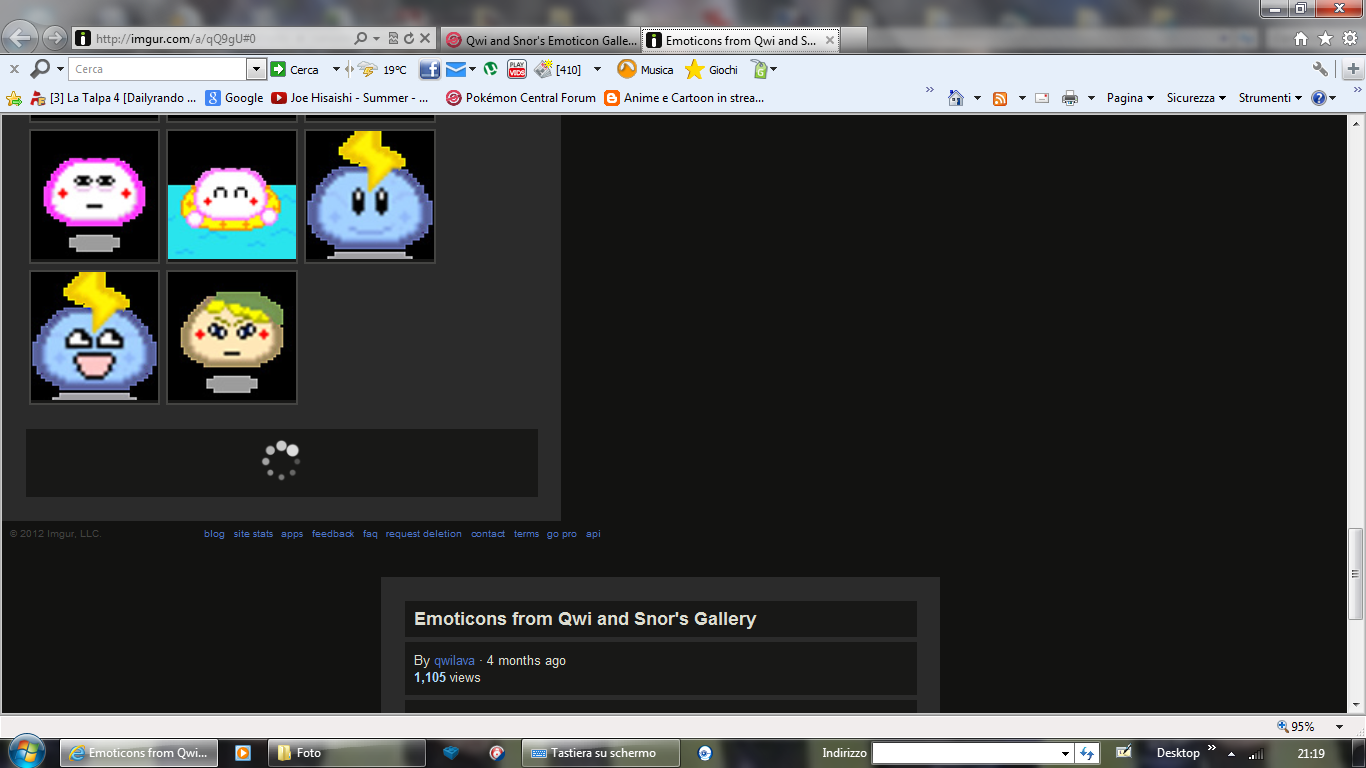This screenshot has width=1366, height=768.
Task: Open the Strumenti menu
Action: pos(1270,98)
